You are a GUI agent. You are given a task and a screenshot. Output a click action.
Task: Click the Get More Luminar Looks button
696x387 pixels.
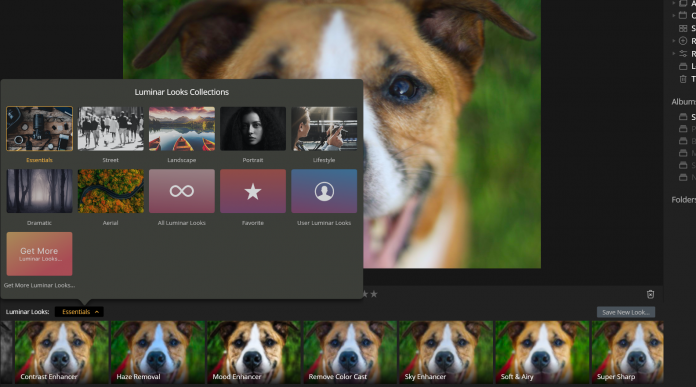coord(40,254)
